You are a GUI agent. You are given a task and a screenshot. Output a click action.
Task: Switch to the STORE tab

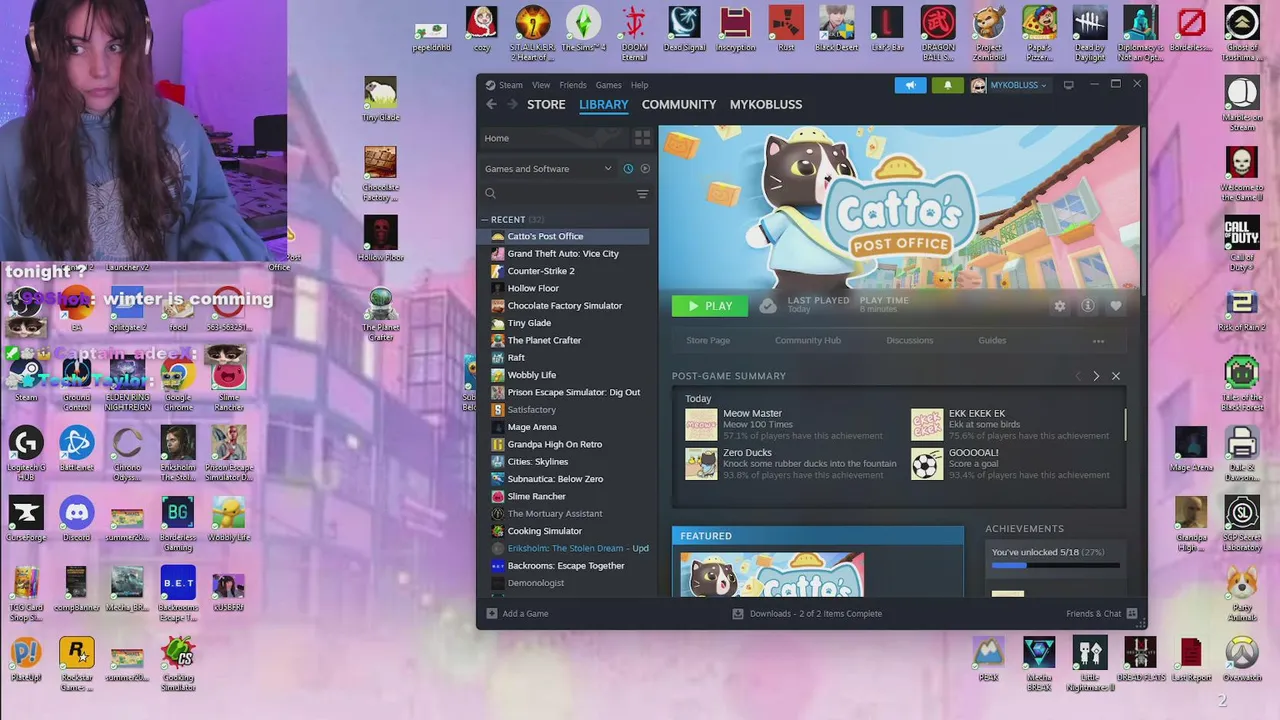(546, 104)
